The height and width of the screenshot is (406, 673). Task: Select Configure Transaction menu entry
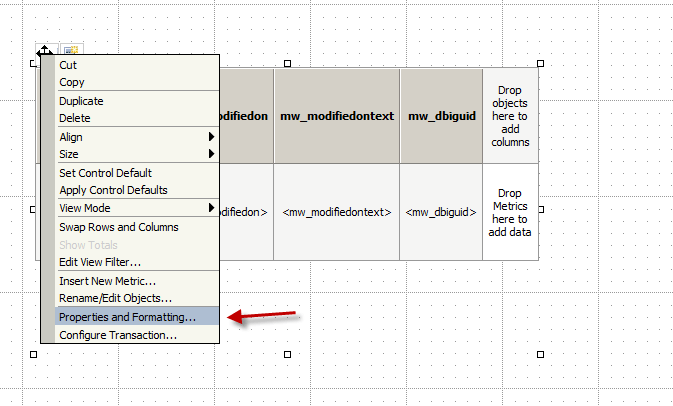point(118,335)
